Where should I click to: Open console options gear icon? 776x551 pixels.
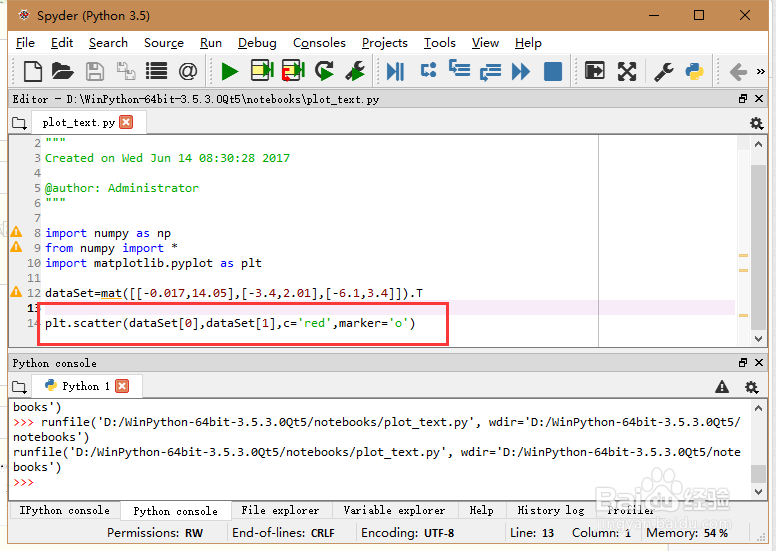pos(751,387)
